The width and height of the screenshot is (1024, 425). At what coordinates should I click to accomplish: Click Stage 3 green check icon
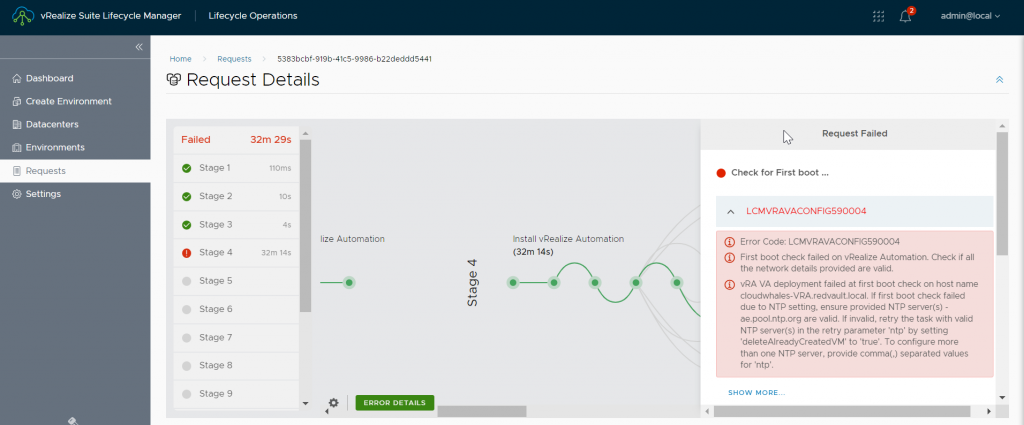[x=187, y=225]
